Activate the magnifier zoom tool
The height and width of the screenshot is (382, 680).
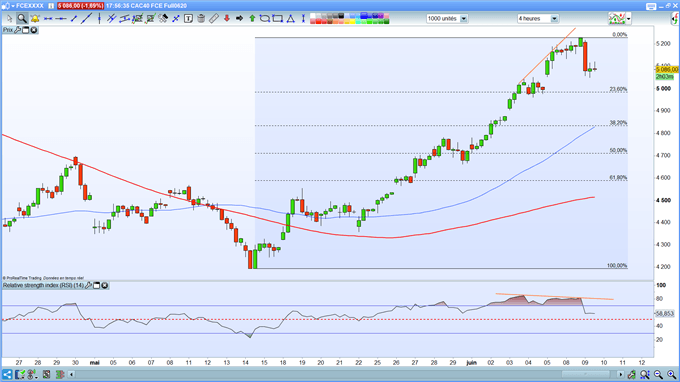(x=22, y=19)
